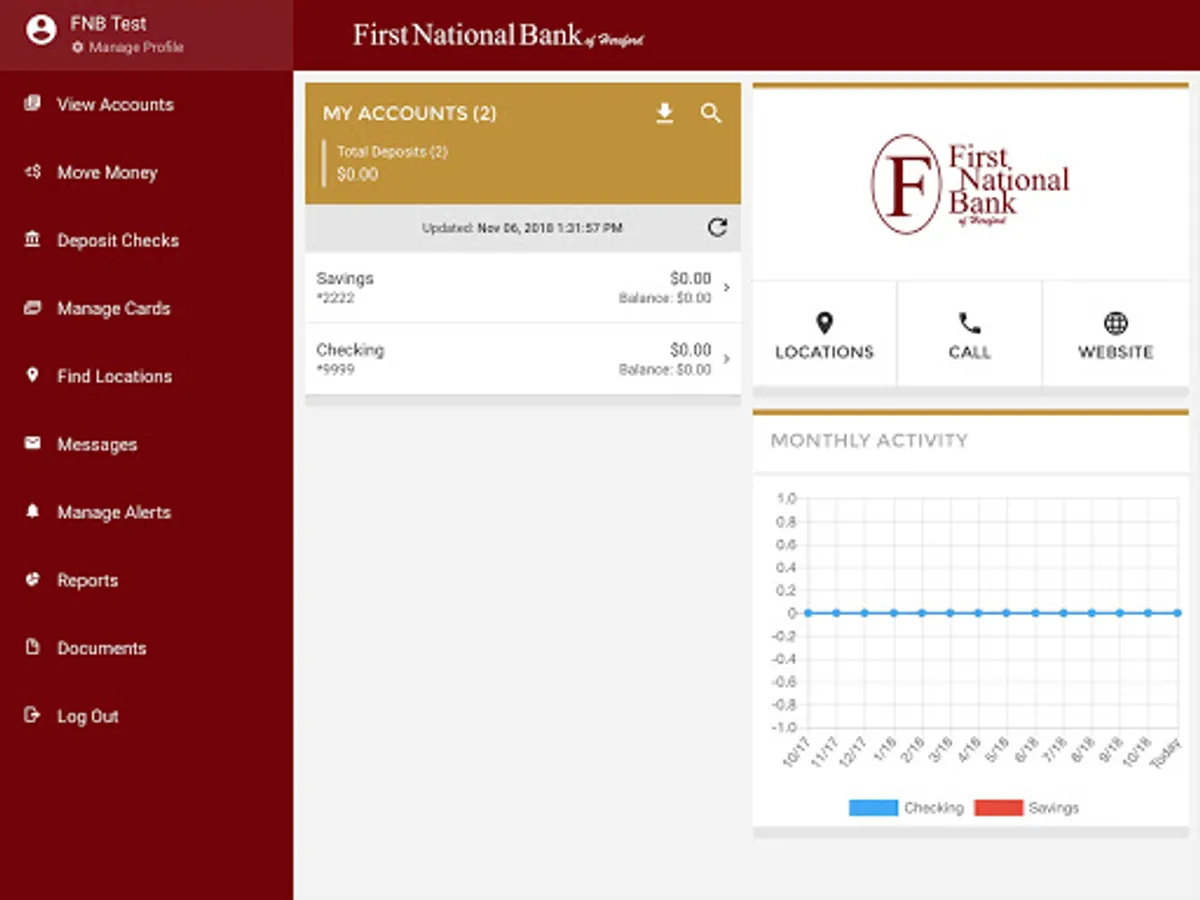Click the Move Money transfer icon
The height and width of the screenshot is (900, 1200).
click(x=33, y=171)
